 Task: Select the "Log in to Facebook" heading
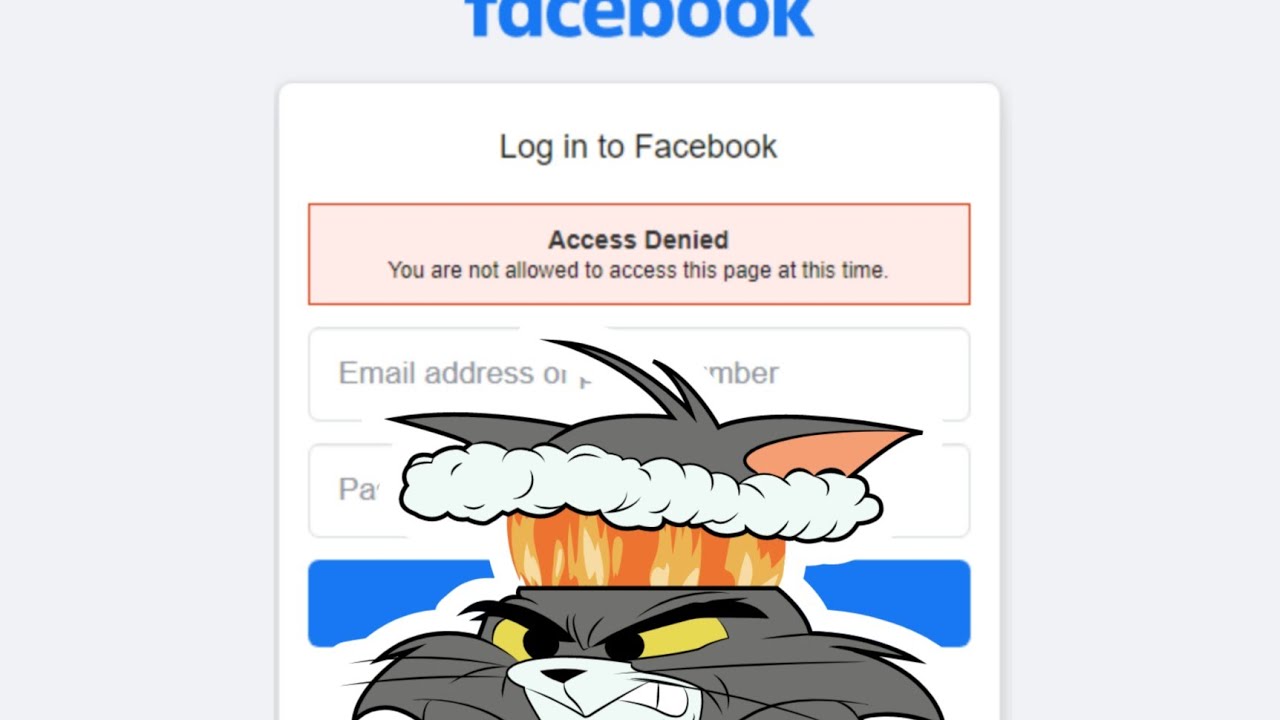638,146
